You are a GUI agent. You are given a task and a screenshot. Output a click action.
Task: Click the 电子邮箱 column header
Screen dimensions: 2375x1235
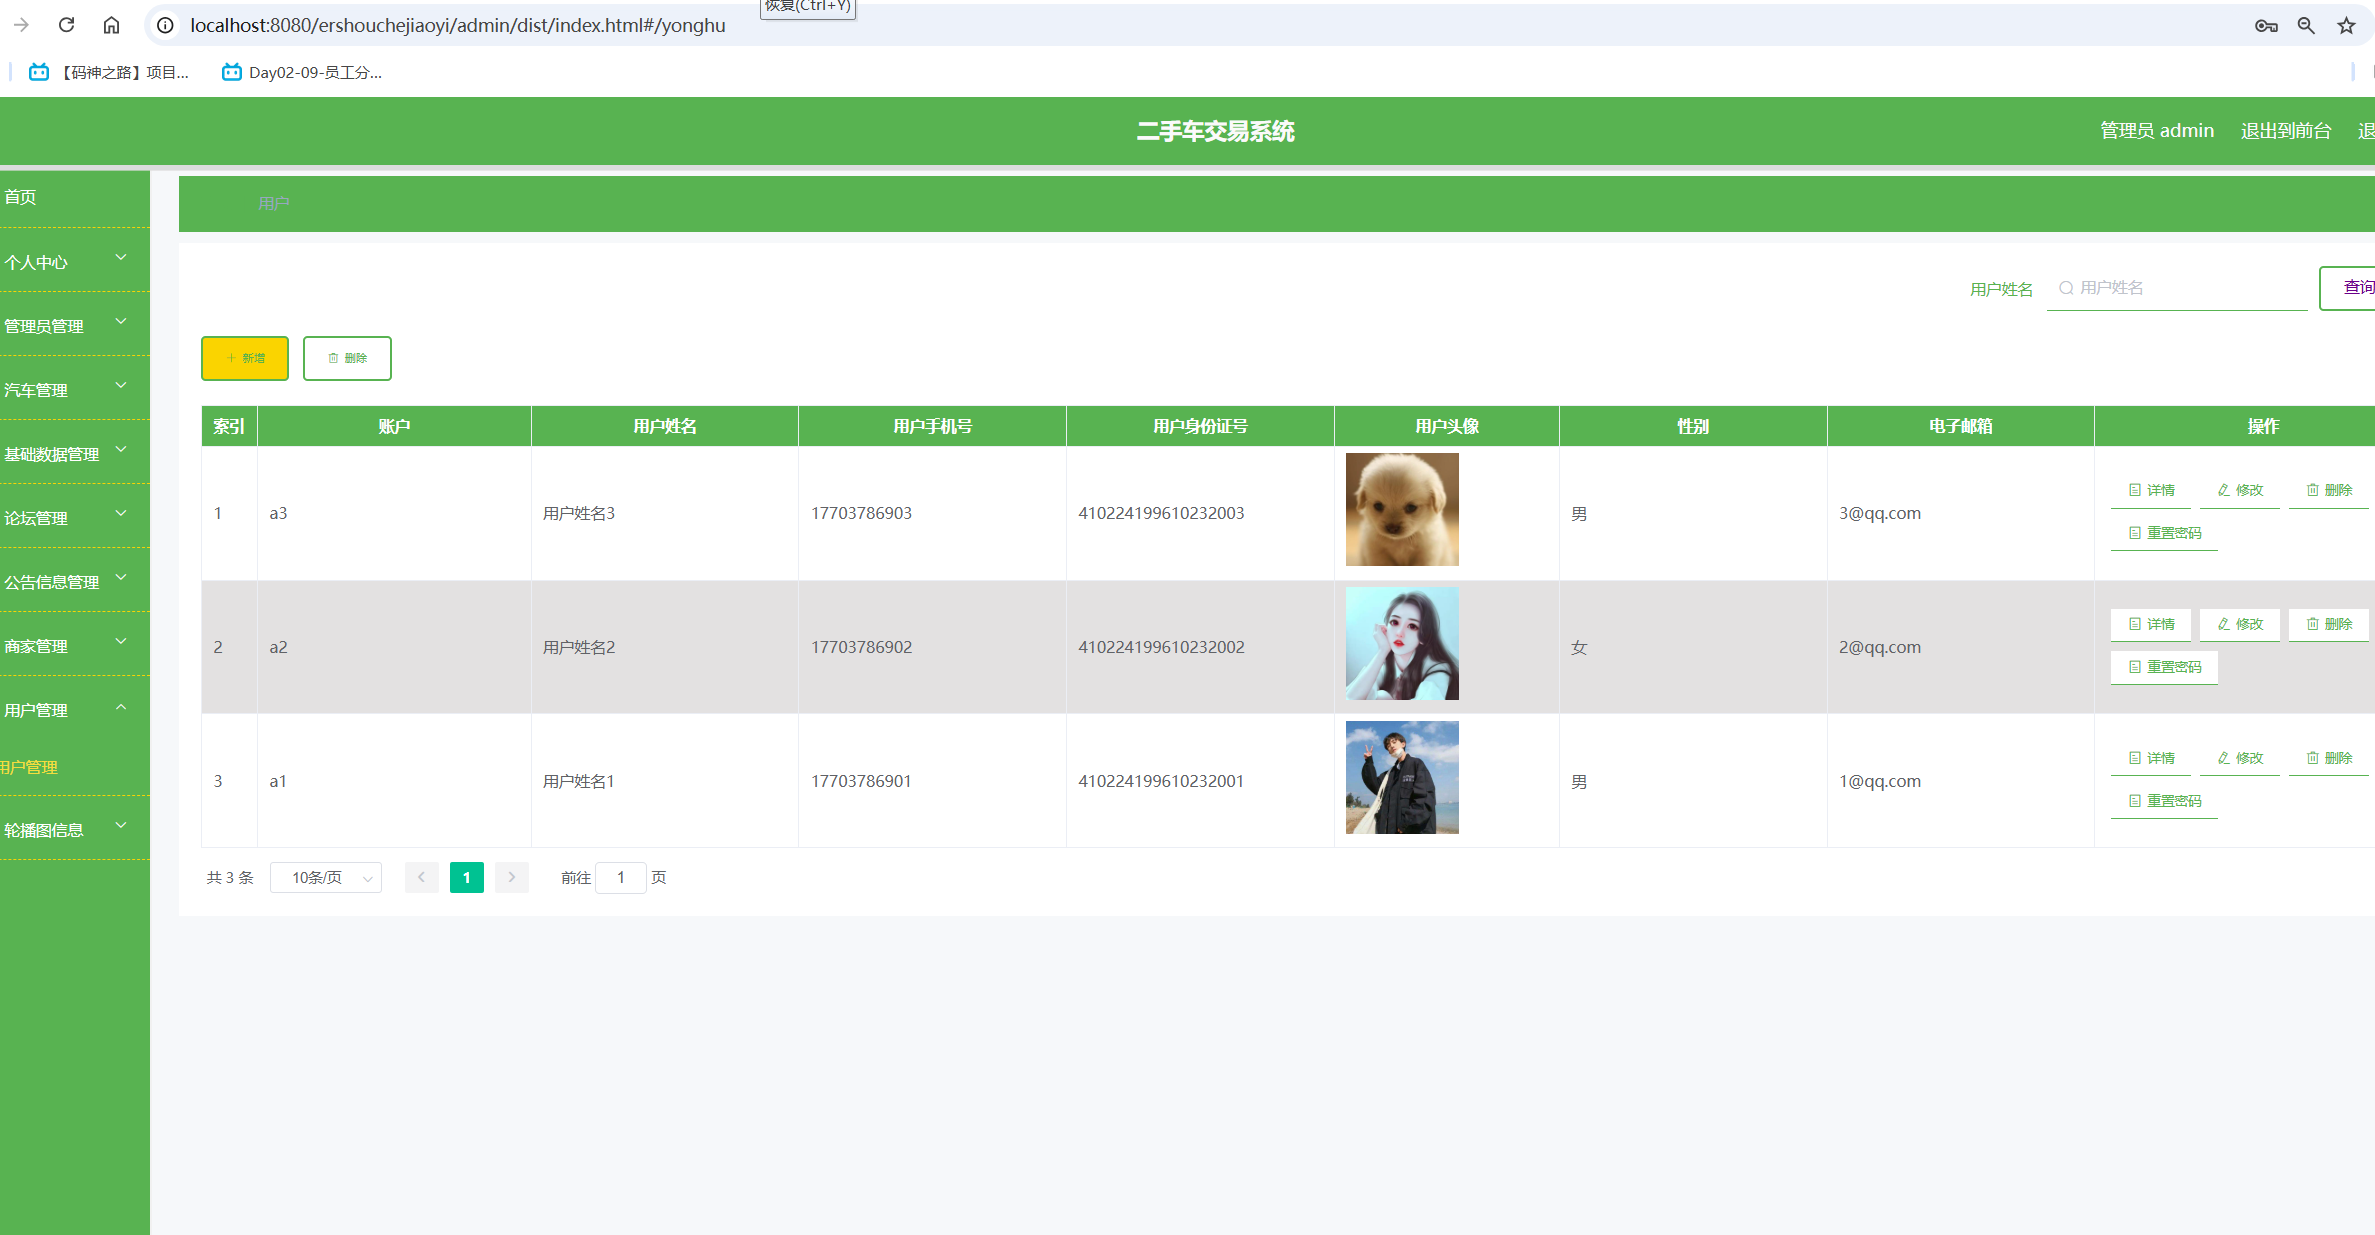pos(1960,427)
